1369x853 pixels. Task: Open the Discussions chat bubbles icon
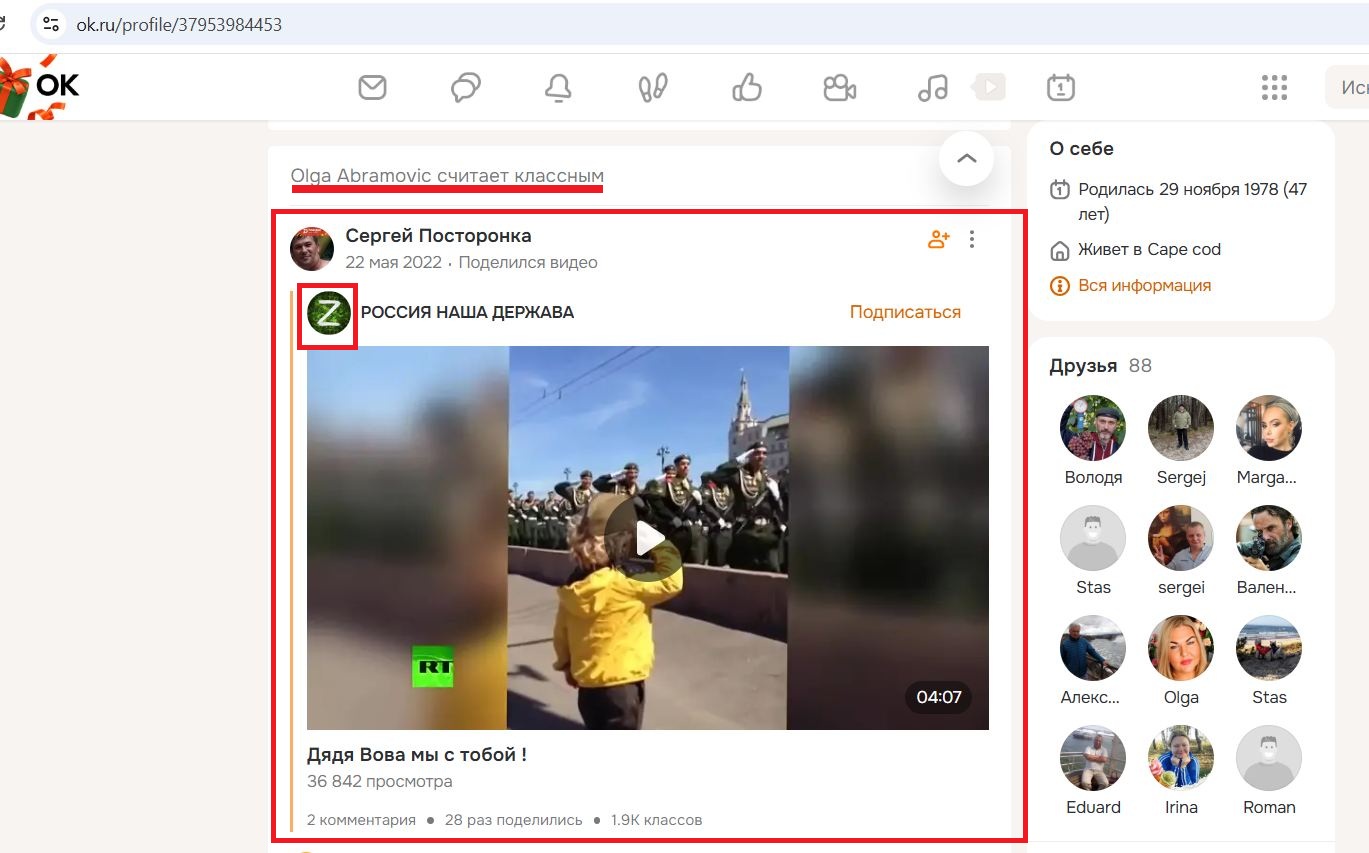[465, 88]
